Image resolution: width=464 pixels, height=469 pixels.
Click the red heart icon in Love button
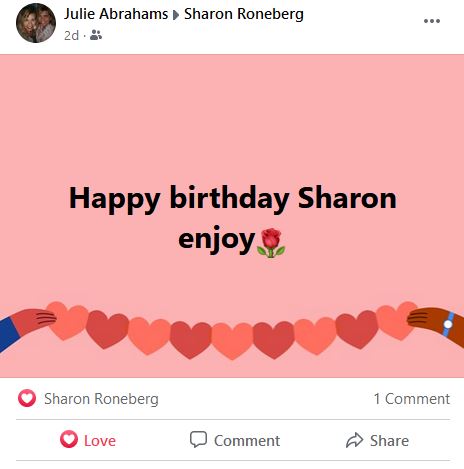pyautogui.click(x=69, y=439)
